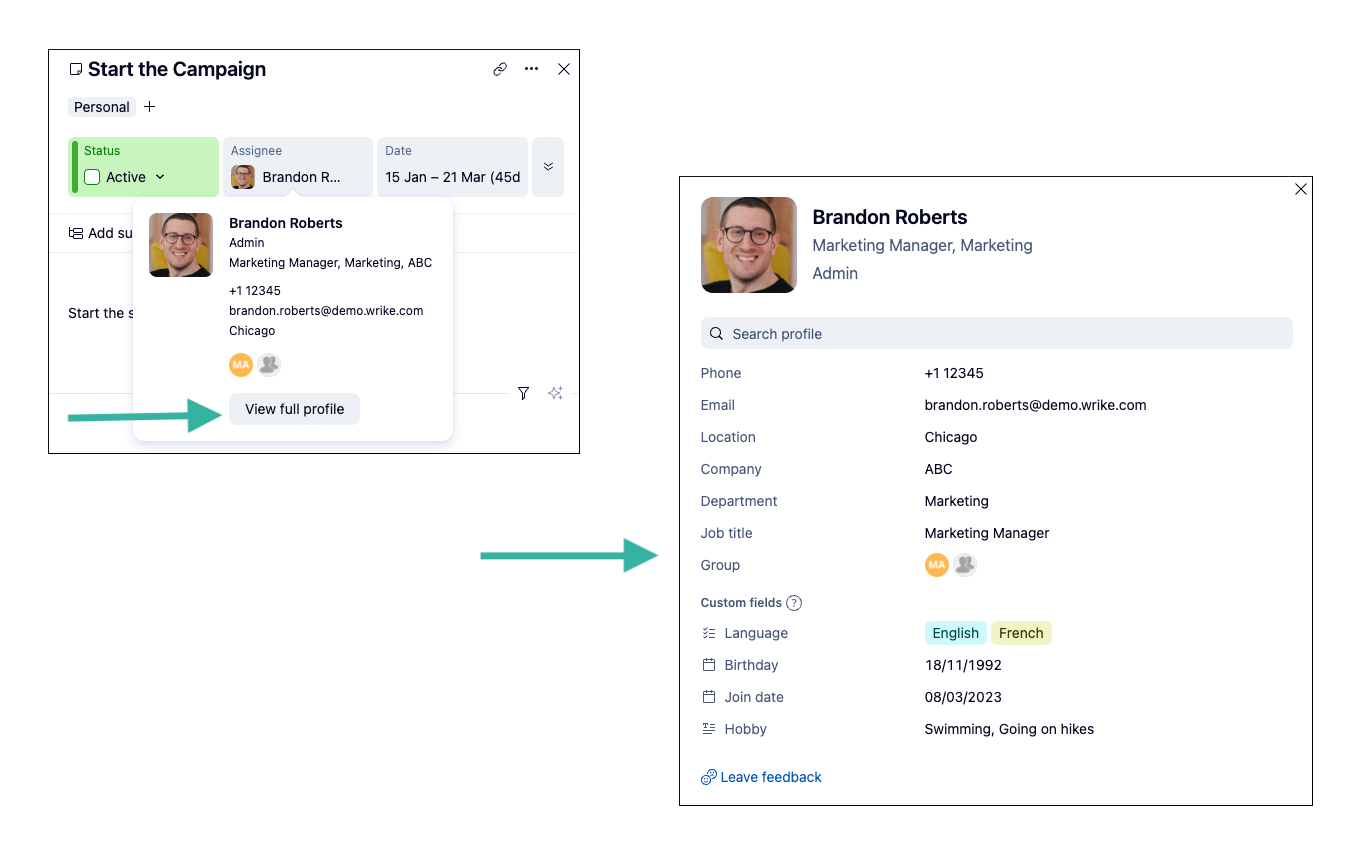Click the Marketing Manager job title value
This screenshot has height=868, width=1357.
pos(987,533)
